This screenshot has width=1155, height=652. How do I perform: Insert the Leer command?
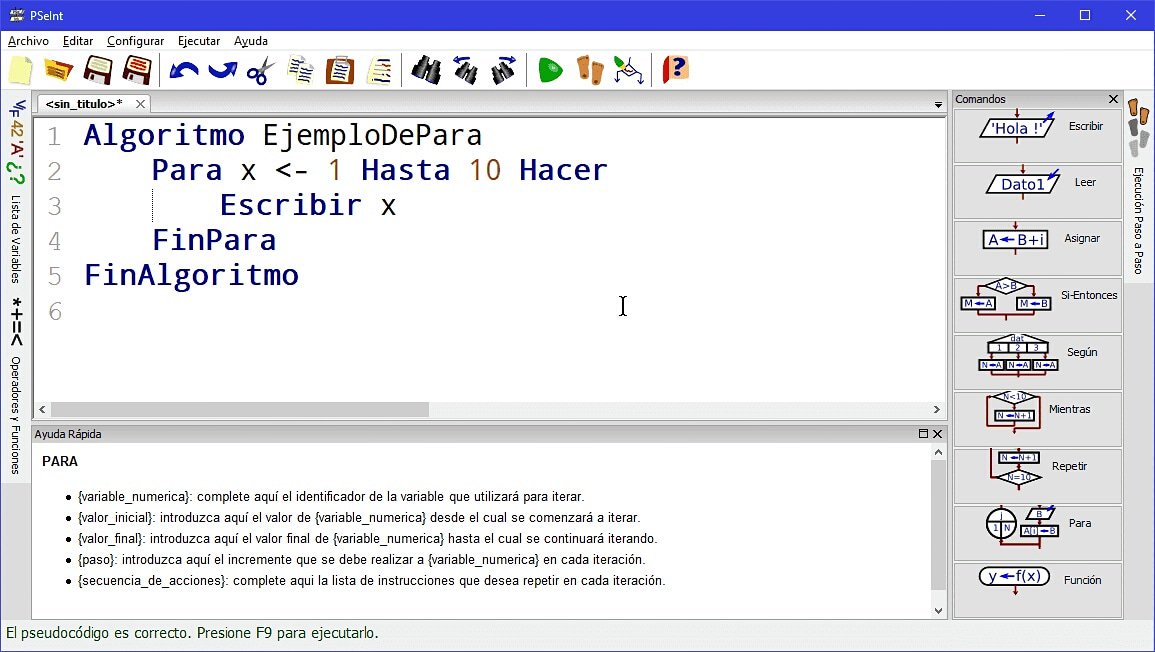[x=1037, y=192]
